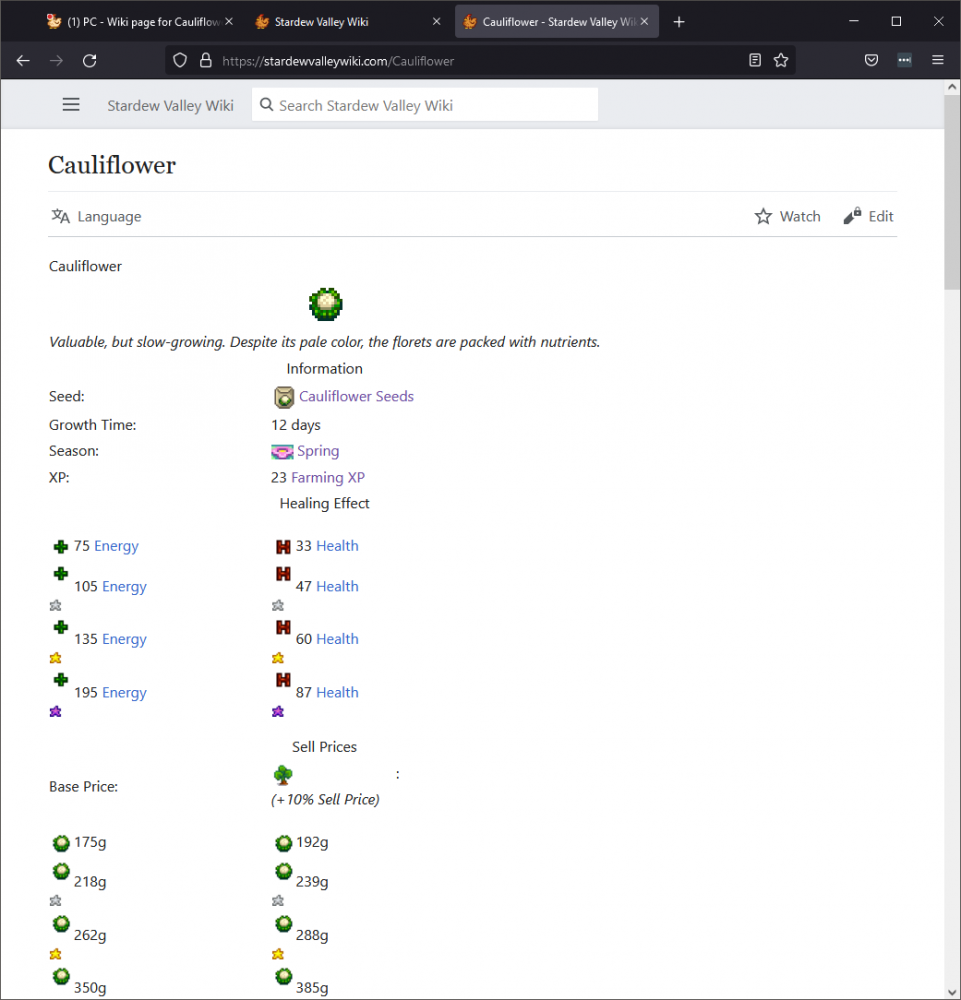Click cauliflower icon beside 288g
This screenshot has width=961, height=1000.
[284, 924]
